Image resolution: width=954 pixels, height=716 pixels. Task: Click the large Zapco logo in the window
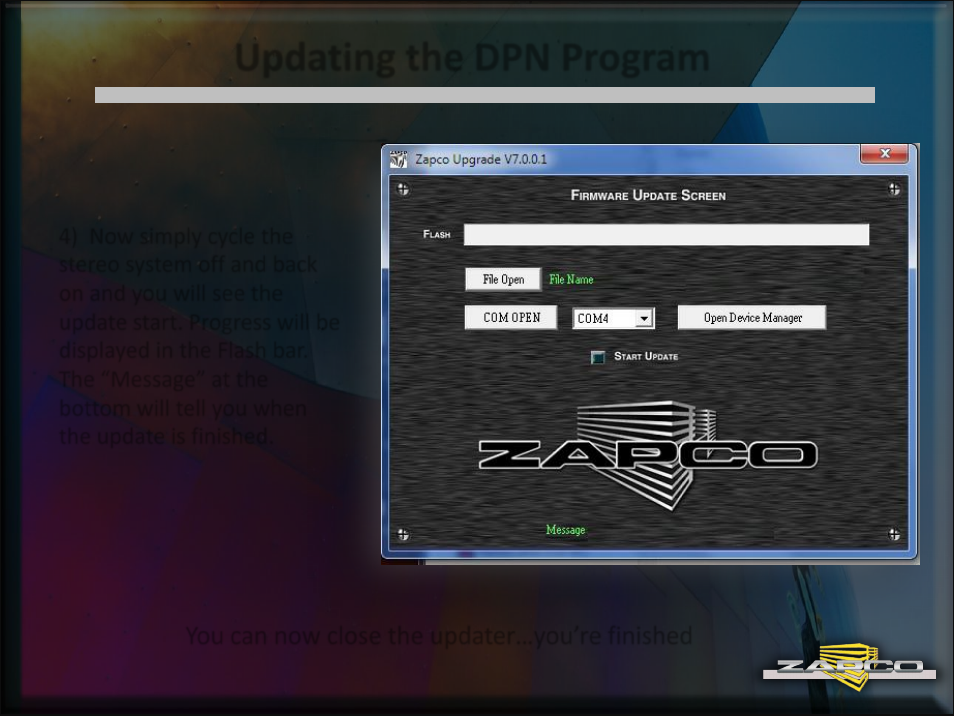648,455
